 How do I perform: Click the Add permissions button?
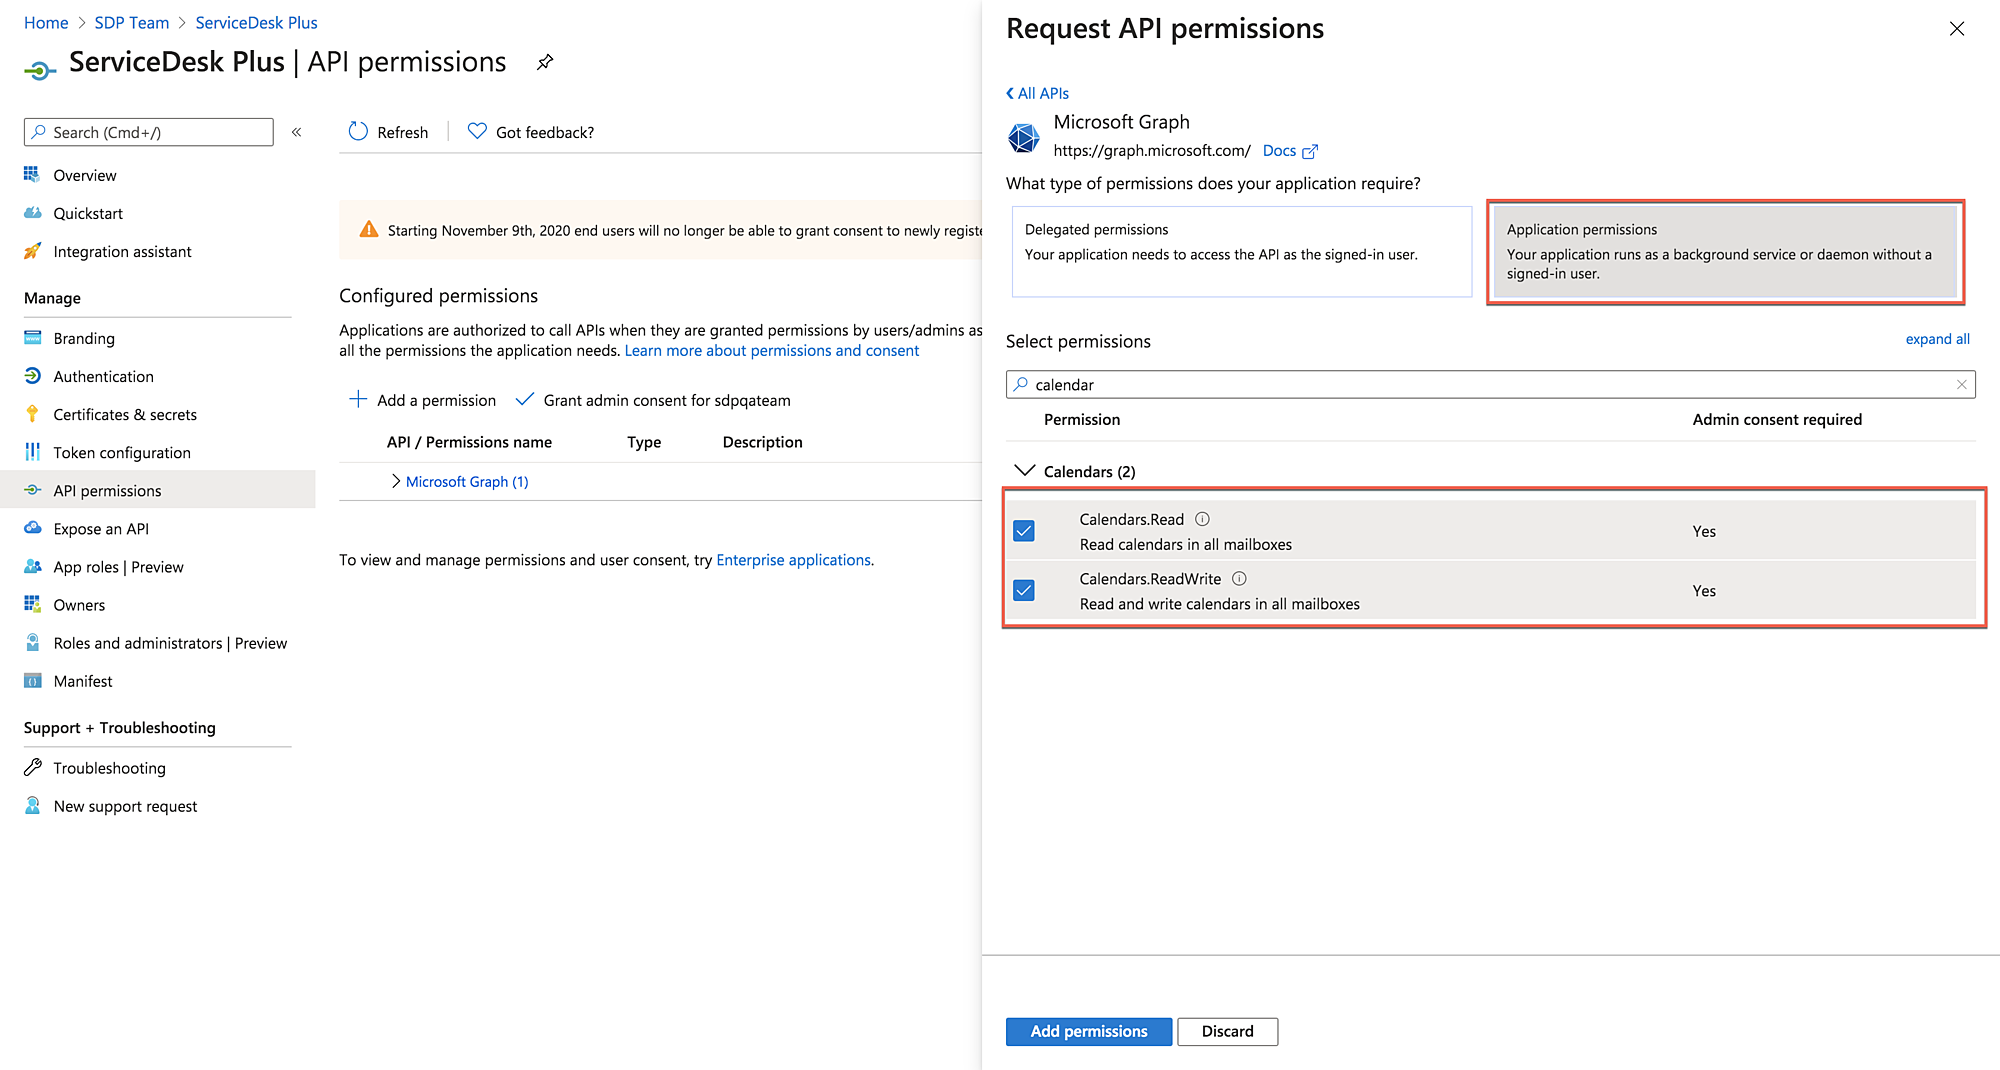1088,1031
